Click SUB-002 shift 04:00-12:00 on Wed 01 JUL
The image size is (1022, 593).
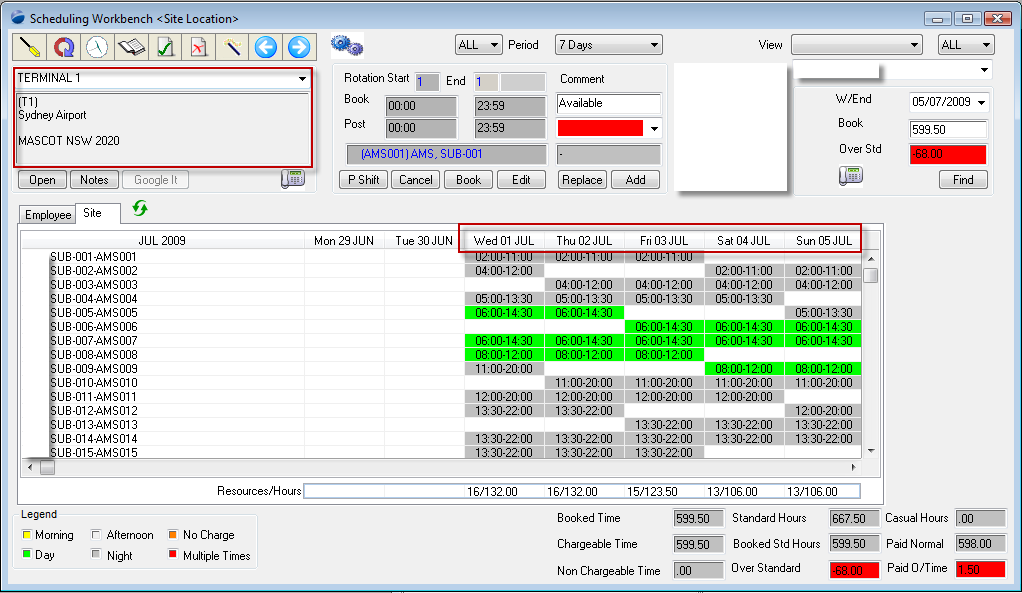tap(504, 270)
